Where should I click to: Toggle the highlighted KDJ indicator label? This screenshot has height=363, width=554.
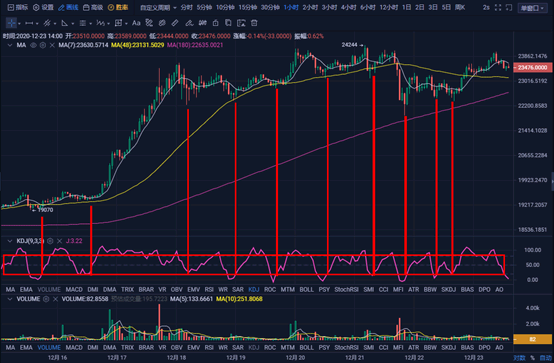(254, 289)
